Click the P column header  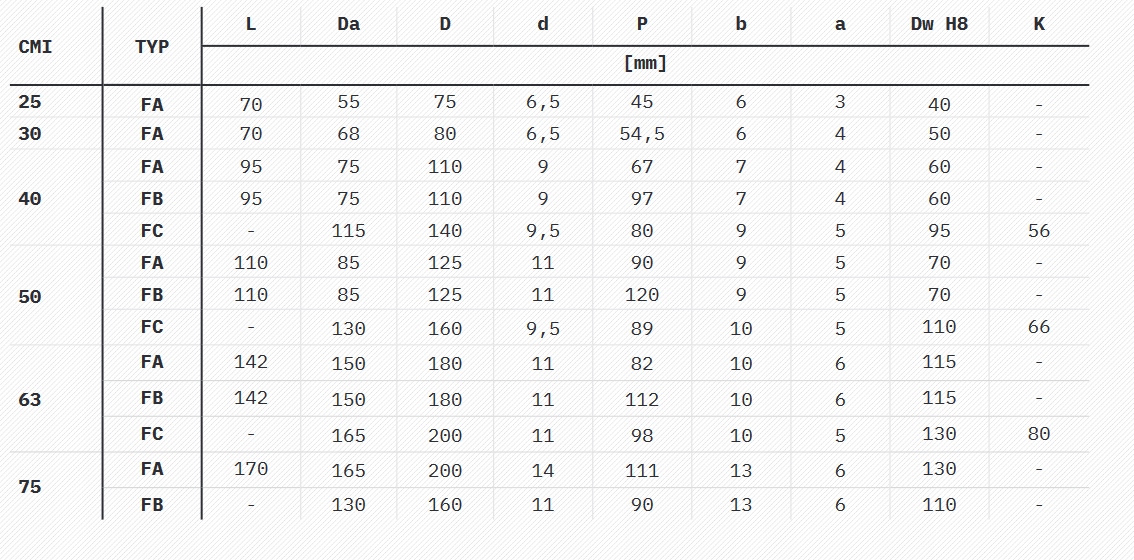tap(642, 25)
